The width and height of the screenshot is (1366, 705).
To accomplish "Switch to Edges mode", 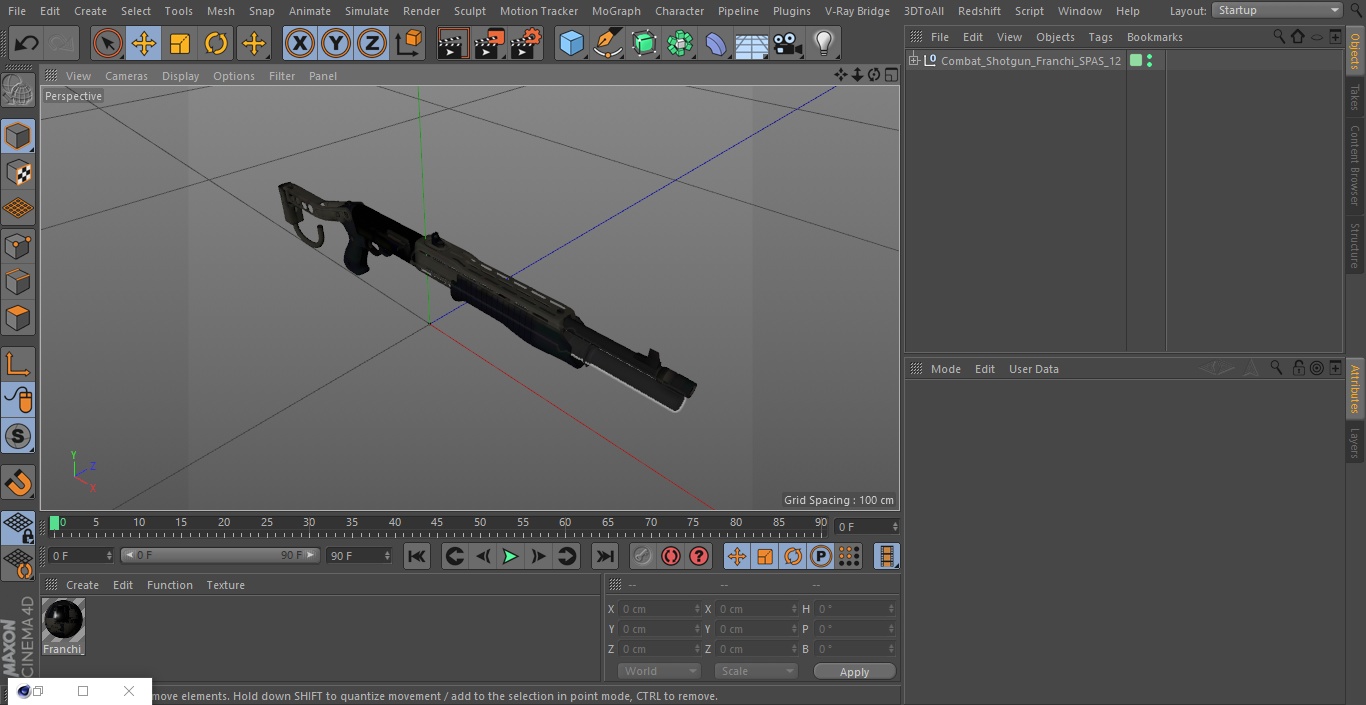I will 18,281.
